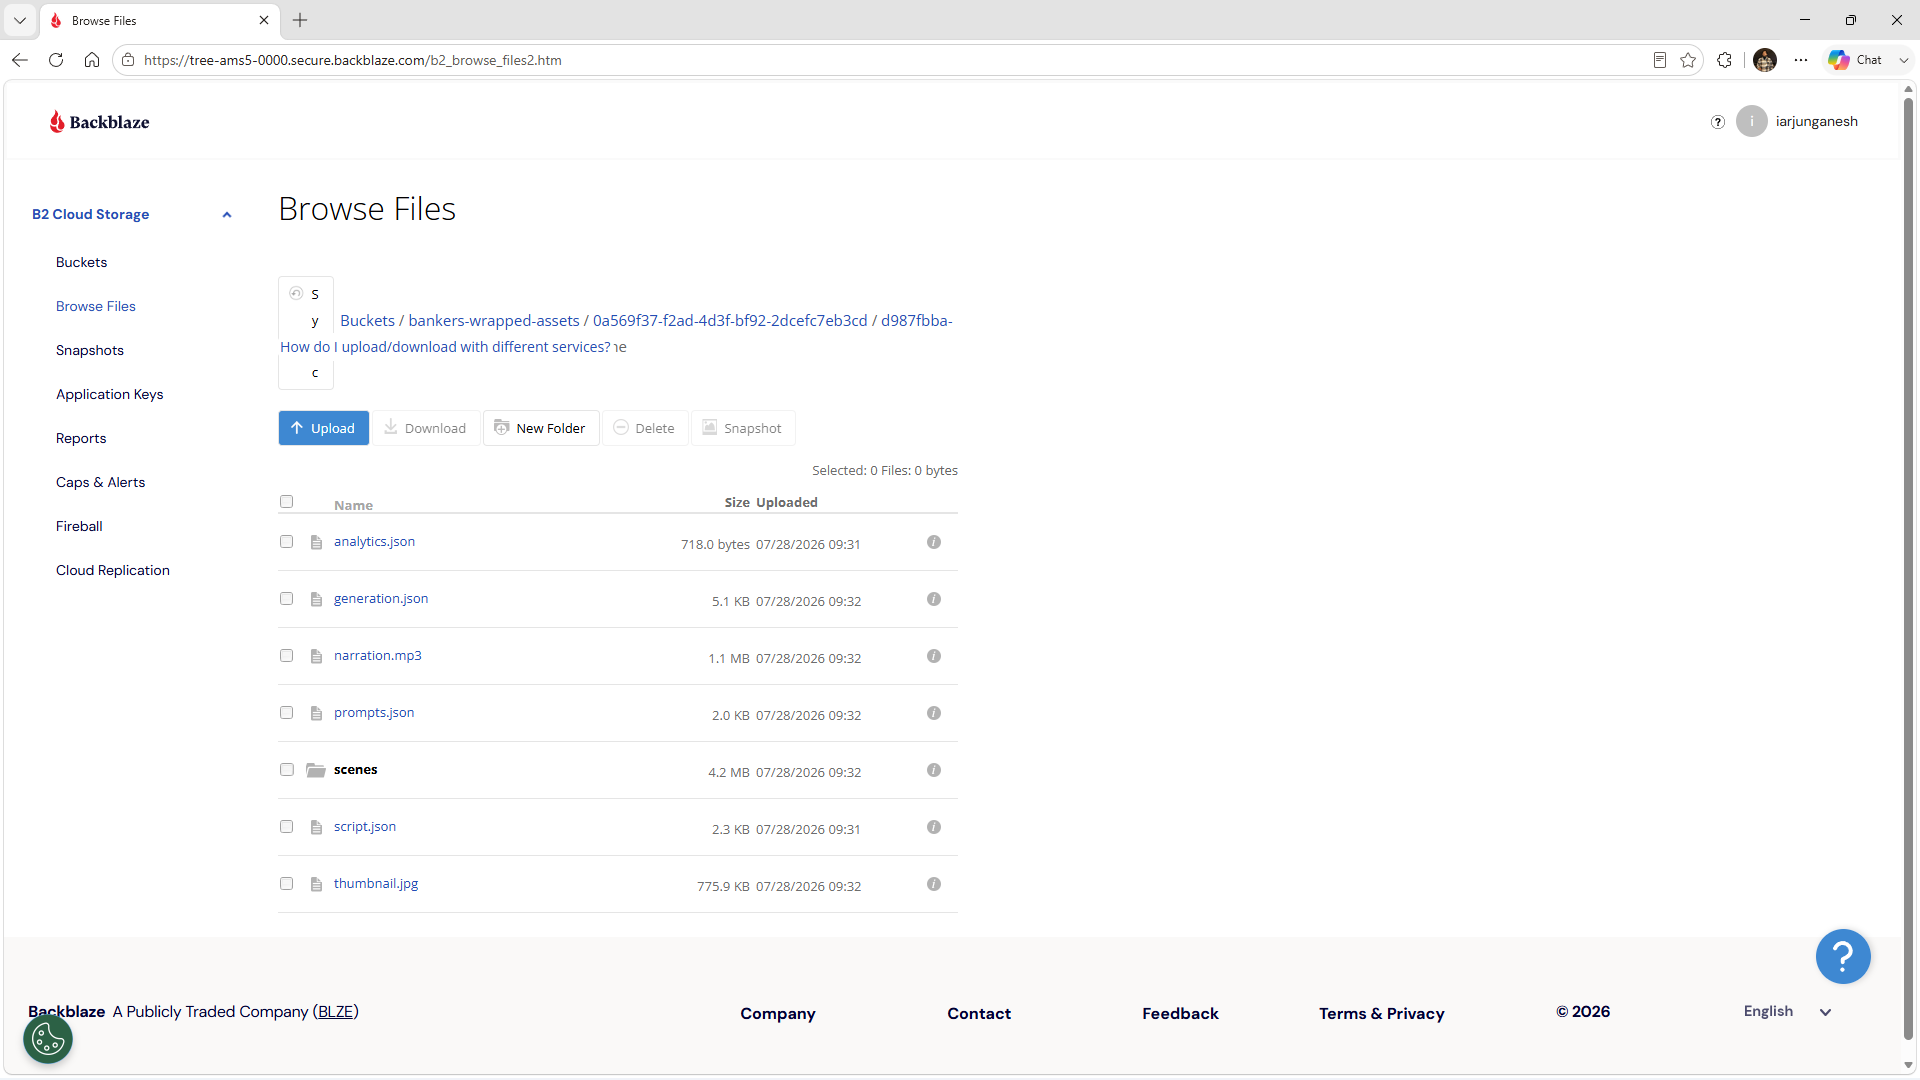The image size is (1920, 1080).
Task: Select narration.mp3 with its checkbox
Action: (x=287, y=656)
